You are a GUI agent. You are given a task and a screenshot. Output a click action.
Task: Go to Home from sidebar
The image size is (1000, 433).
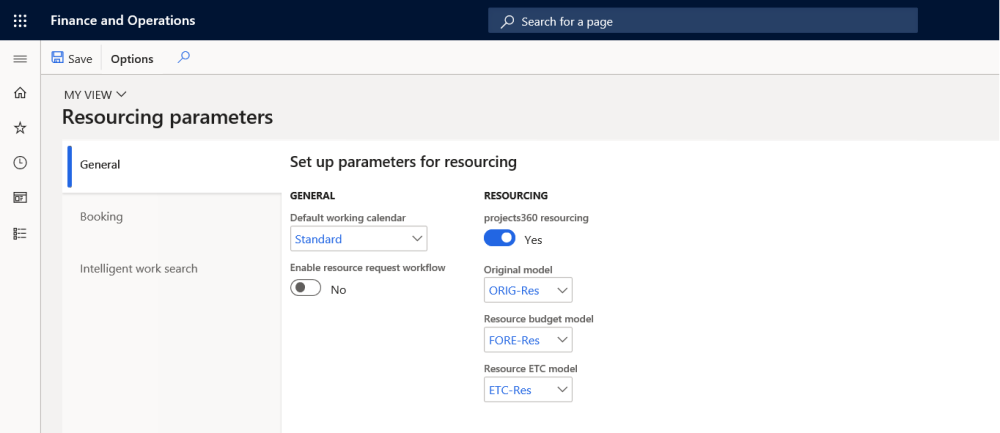pos(20,93)
